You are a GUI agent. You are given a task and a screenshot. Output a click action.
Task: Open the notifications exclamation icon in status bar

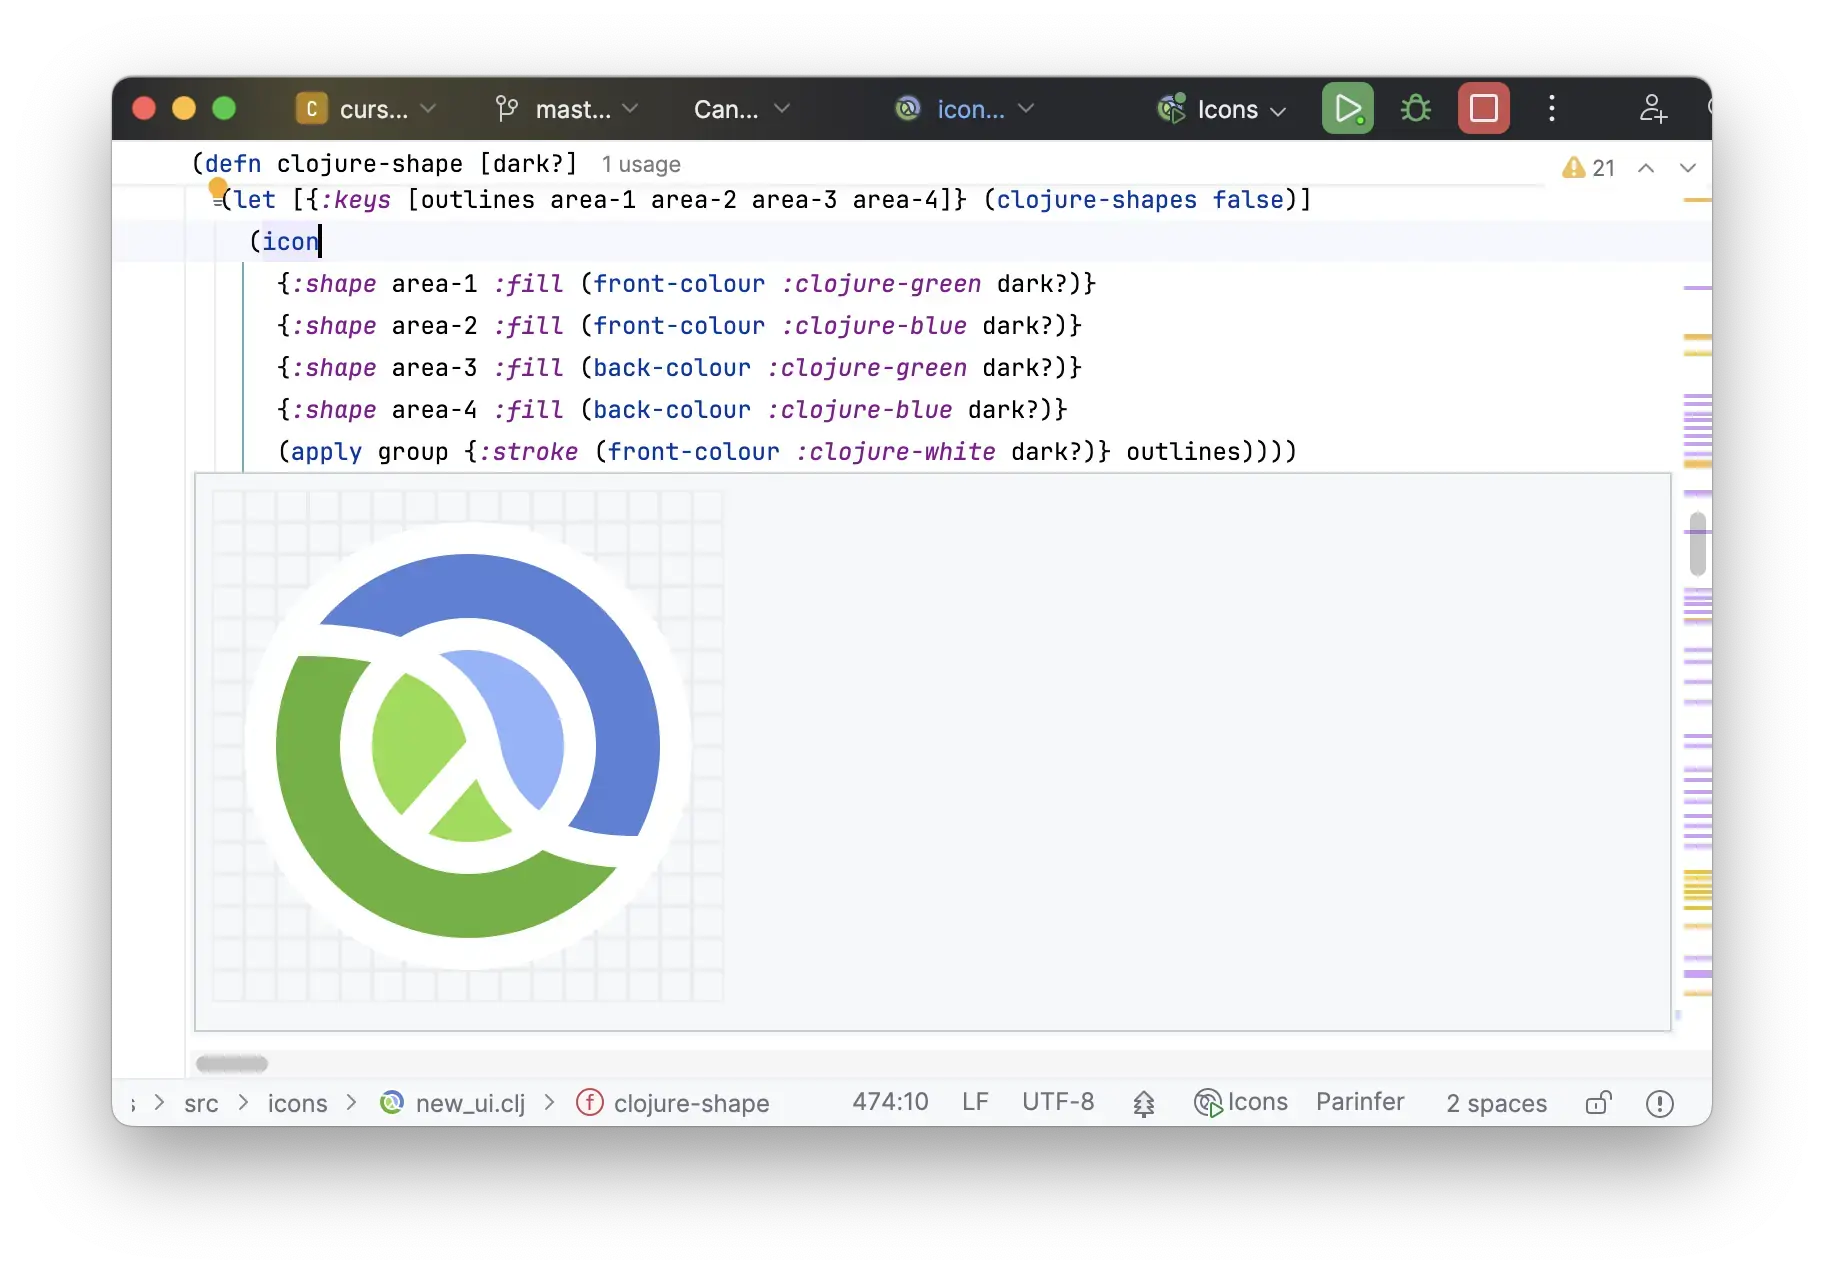tap(1659, 1103)
